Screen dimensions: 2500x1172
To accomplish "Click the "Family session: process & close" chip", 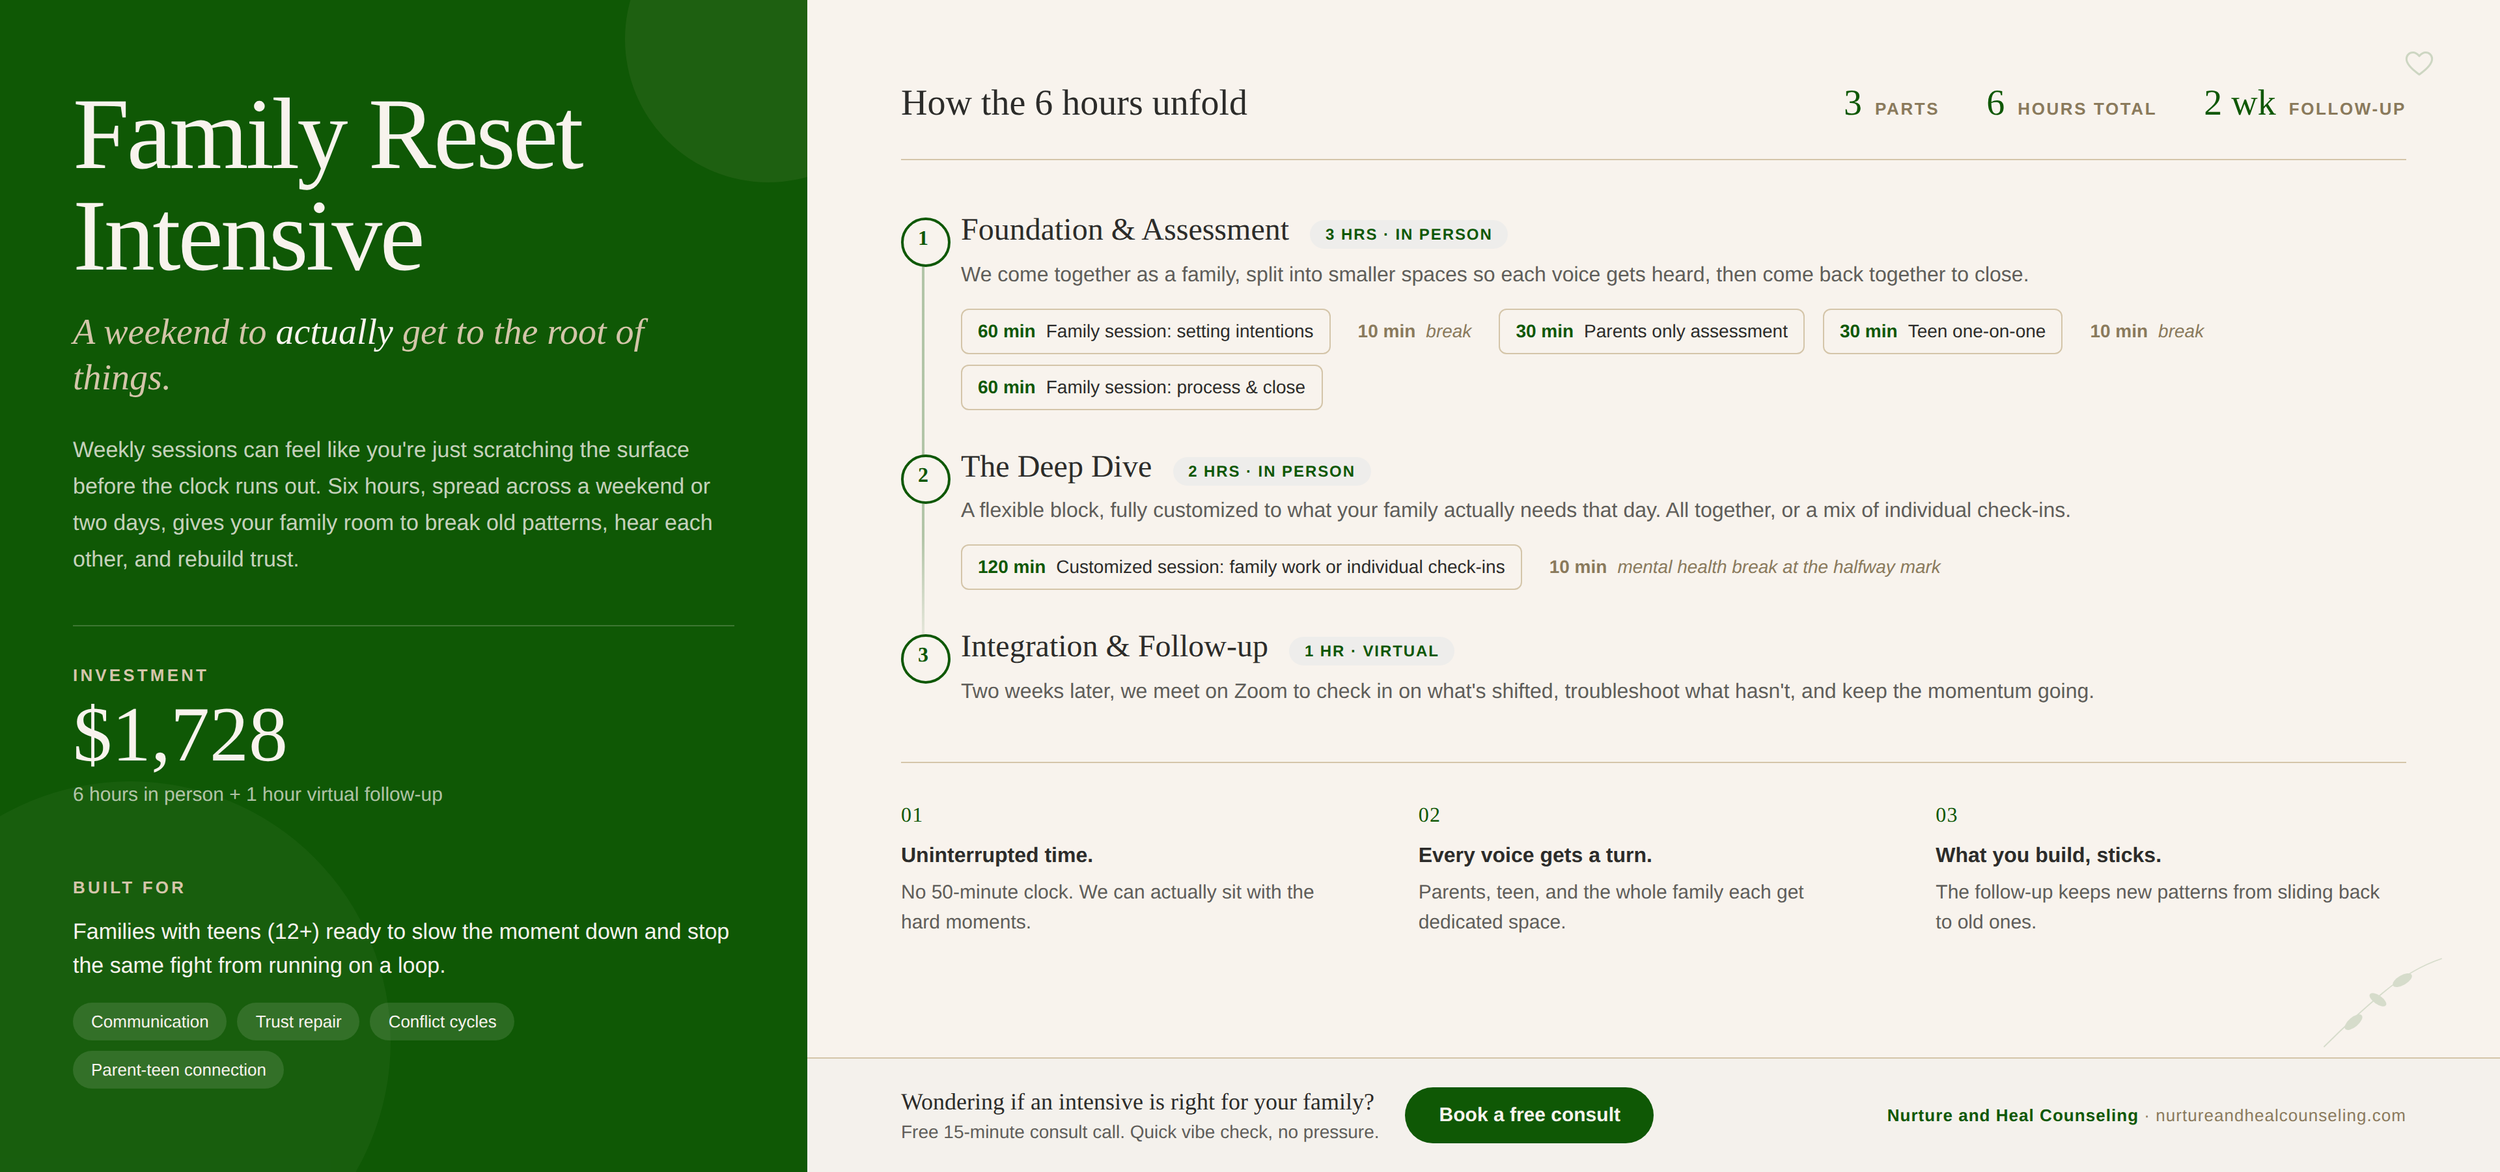I will click(x=1141, y=387).
